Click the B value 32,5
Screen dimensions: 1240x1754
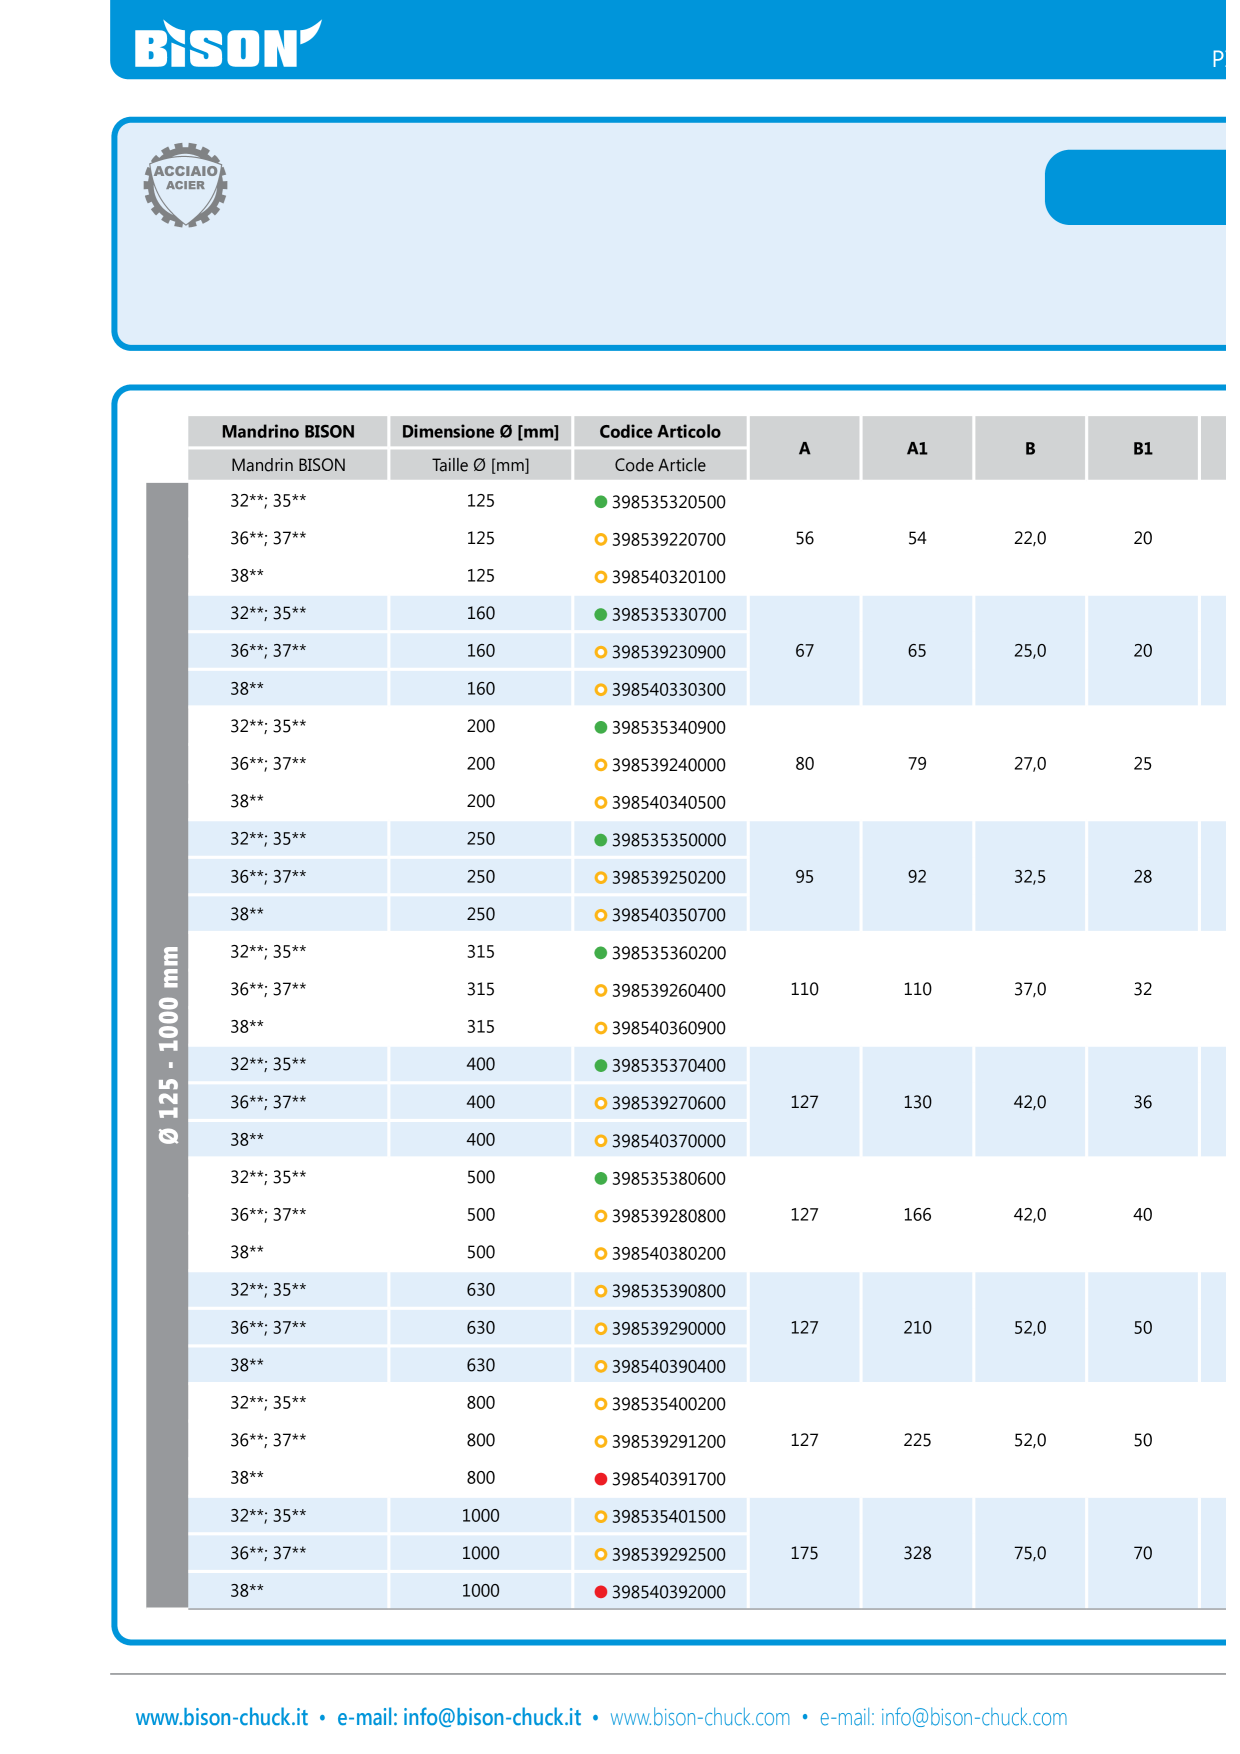1030,877
